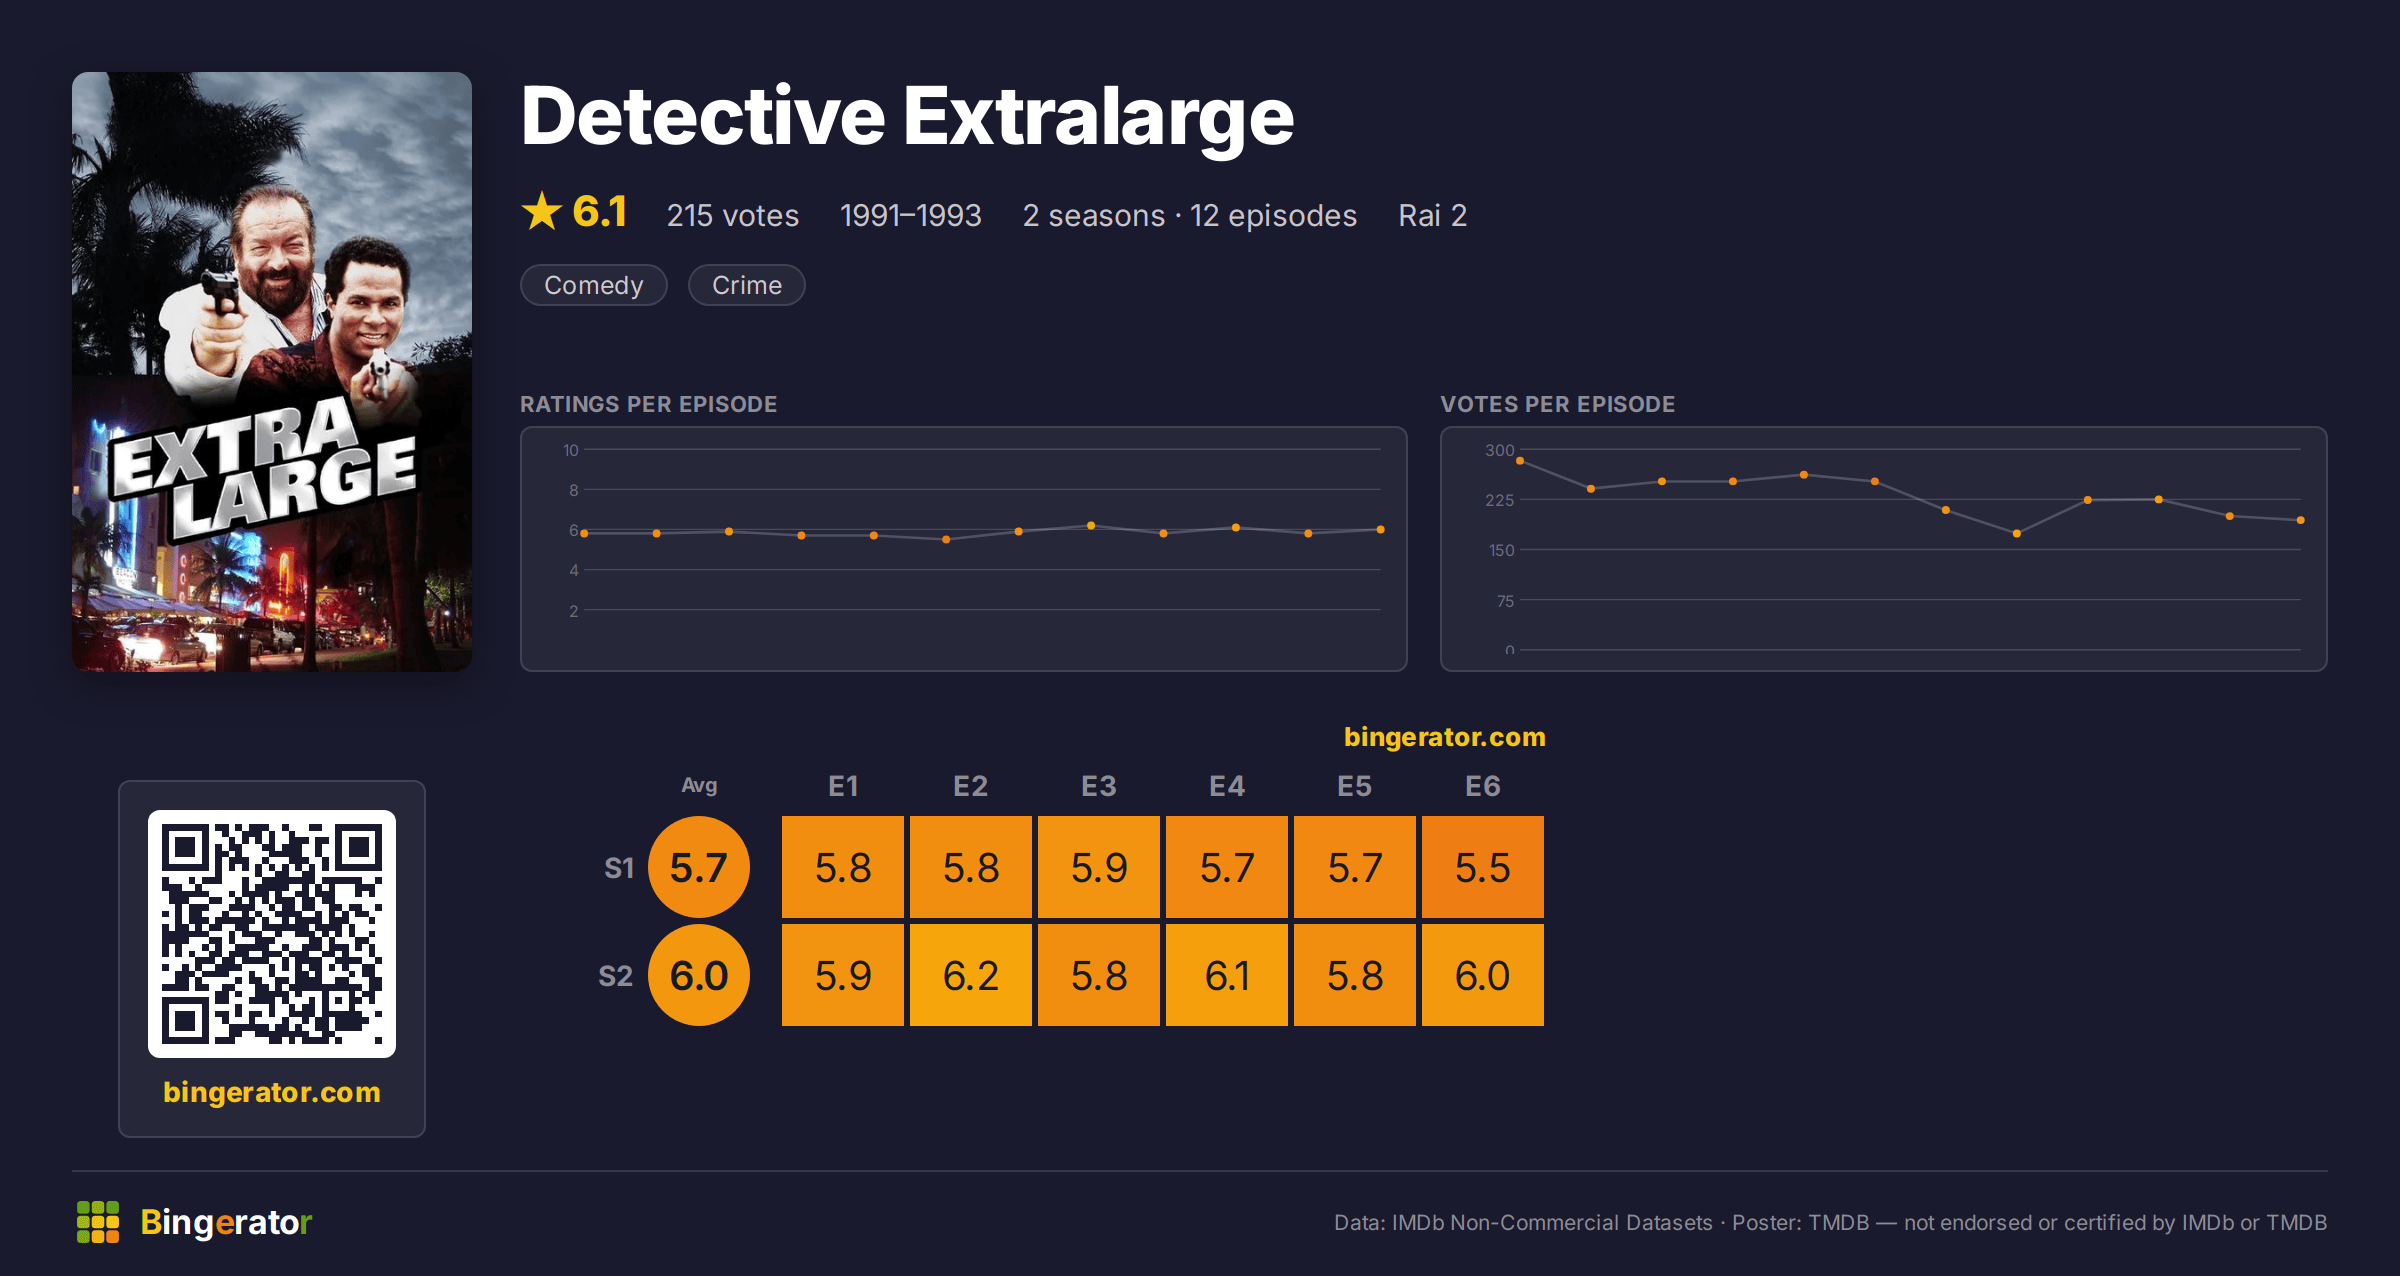
Task: Select the Comedy genre tag
Action: [x=594, y=285]
